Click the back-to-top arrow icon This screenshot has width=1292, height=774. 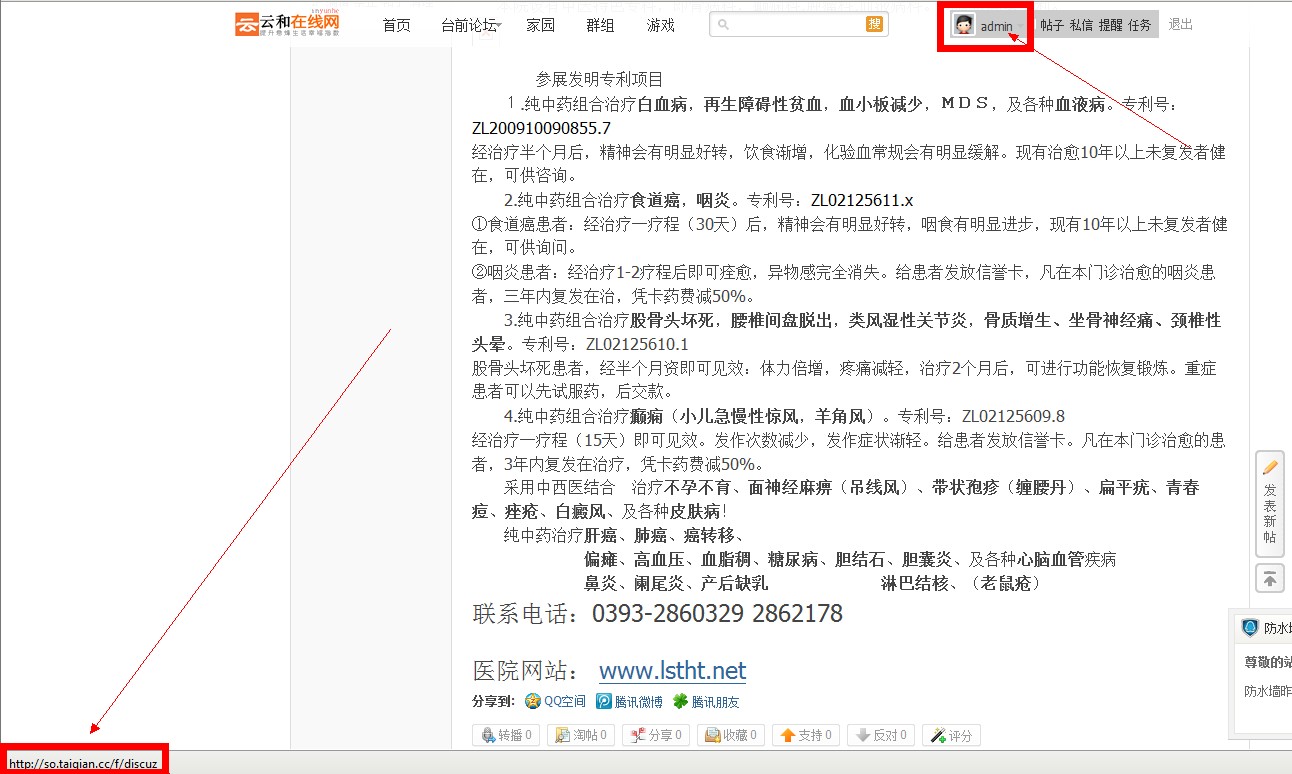[x=1270, y=578]
